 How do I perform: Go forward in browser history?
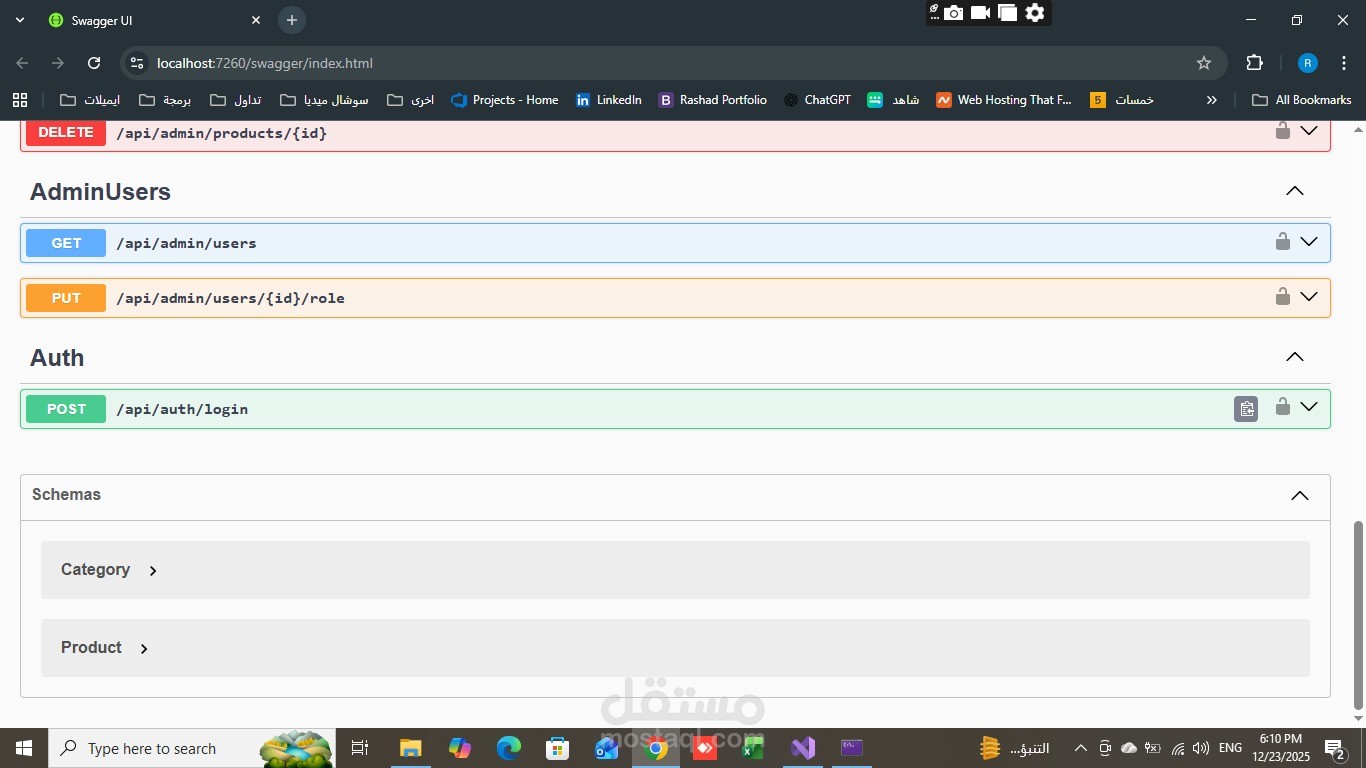pos(58,63)
